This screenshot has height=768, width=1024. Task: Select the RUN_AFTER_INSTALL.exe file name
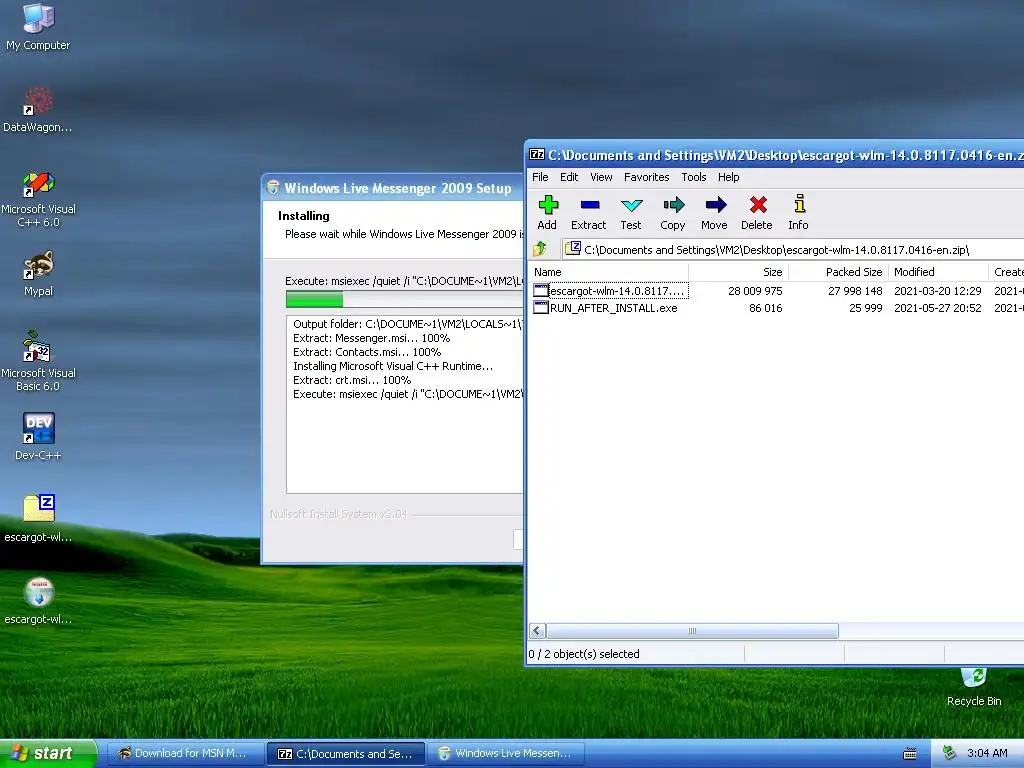[613, 308]
